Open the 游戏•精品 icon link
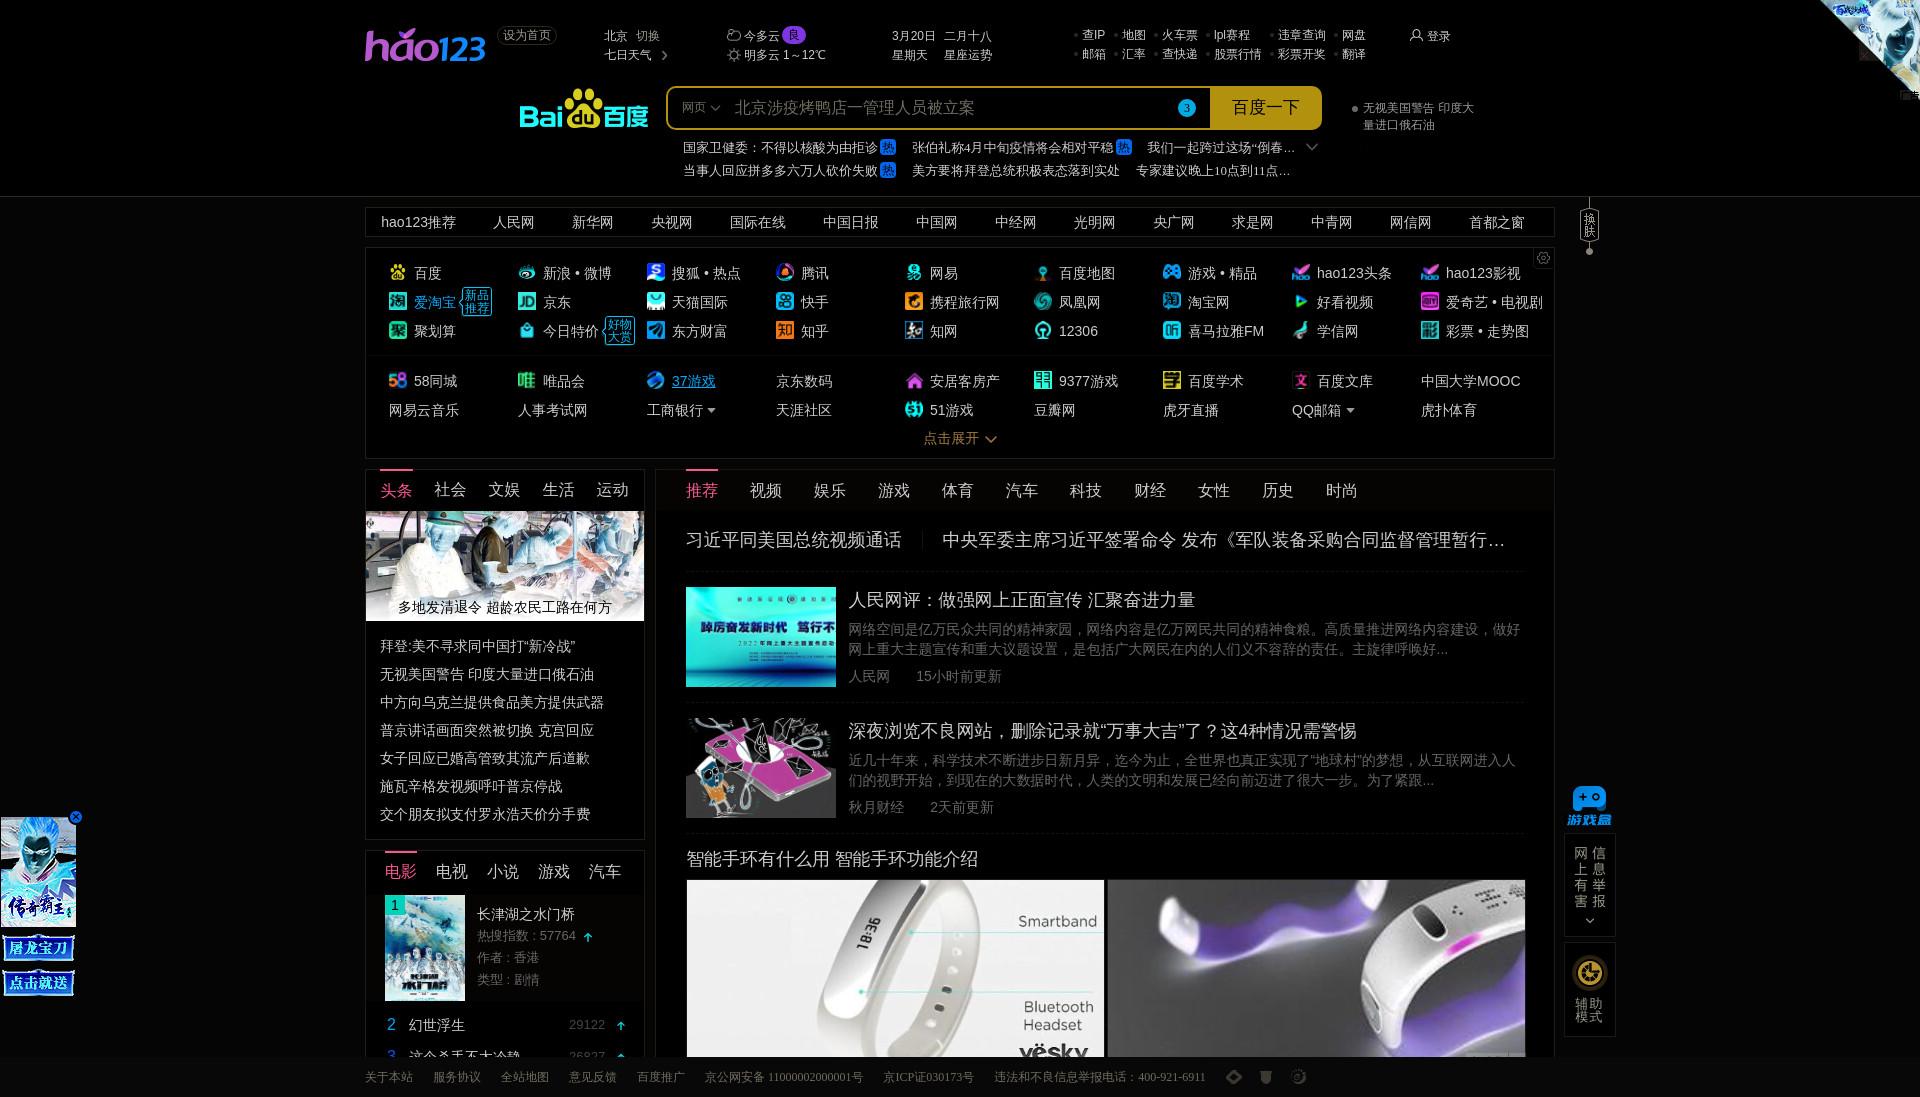This screenshot has height=1097, width=1920. [1172, 273]
